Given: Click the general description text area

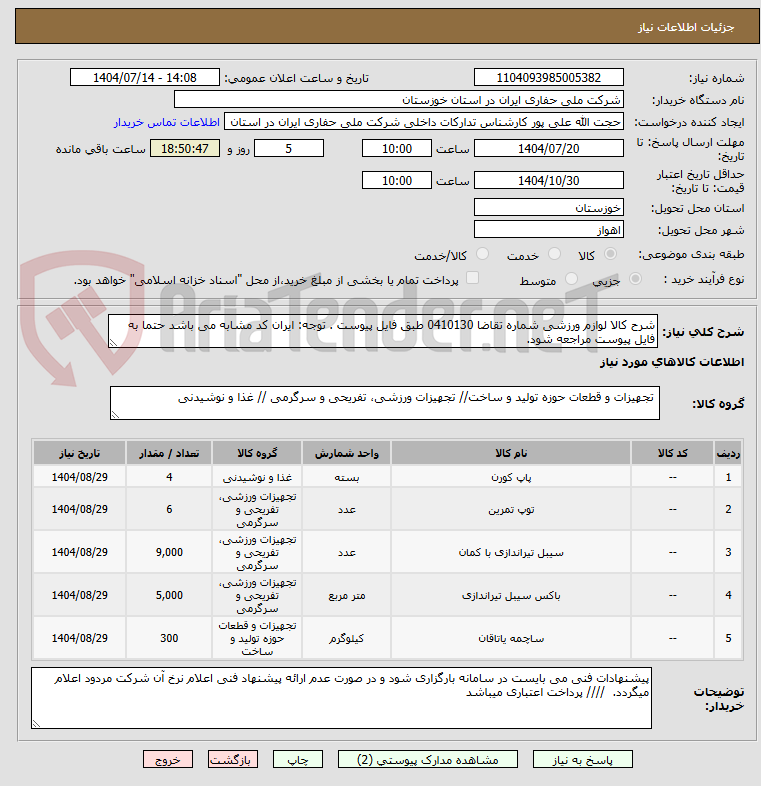Looking at the screenshot, I should tap(383, 331).
